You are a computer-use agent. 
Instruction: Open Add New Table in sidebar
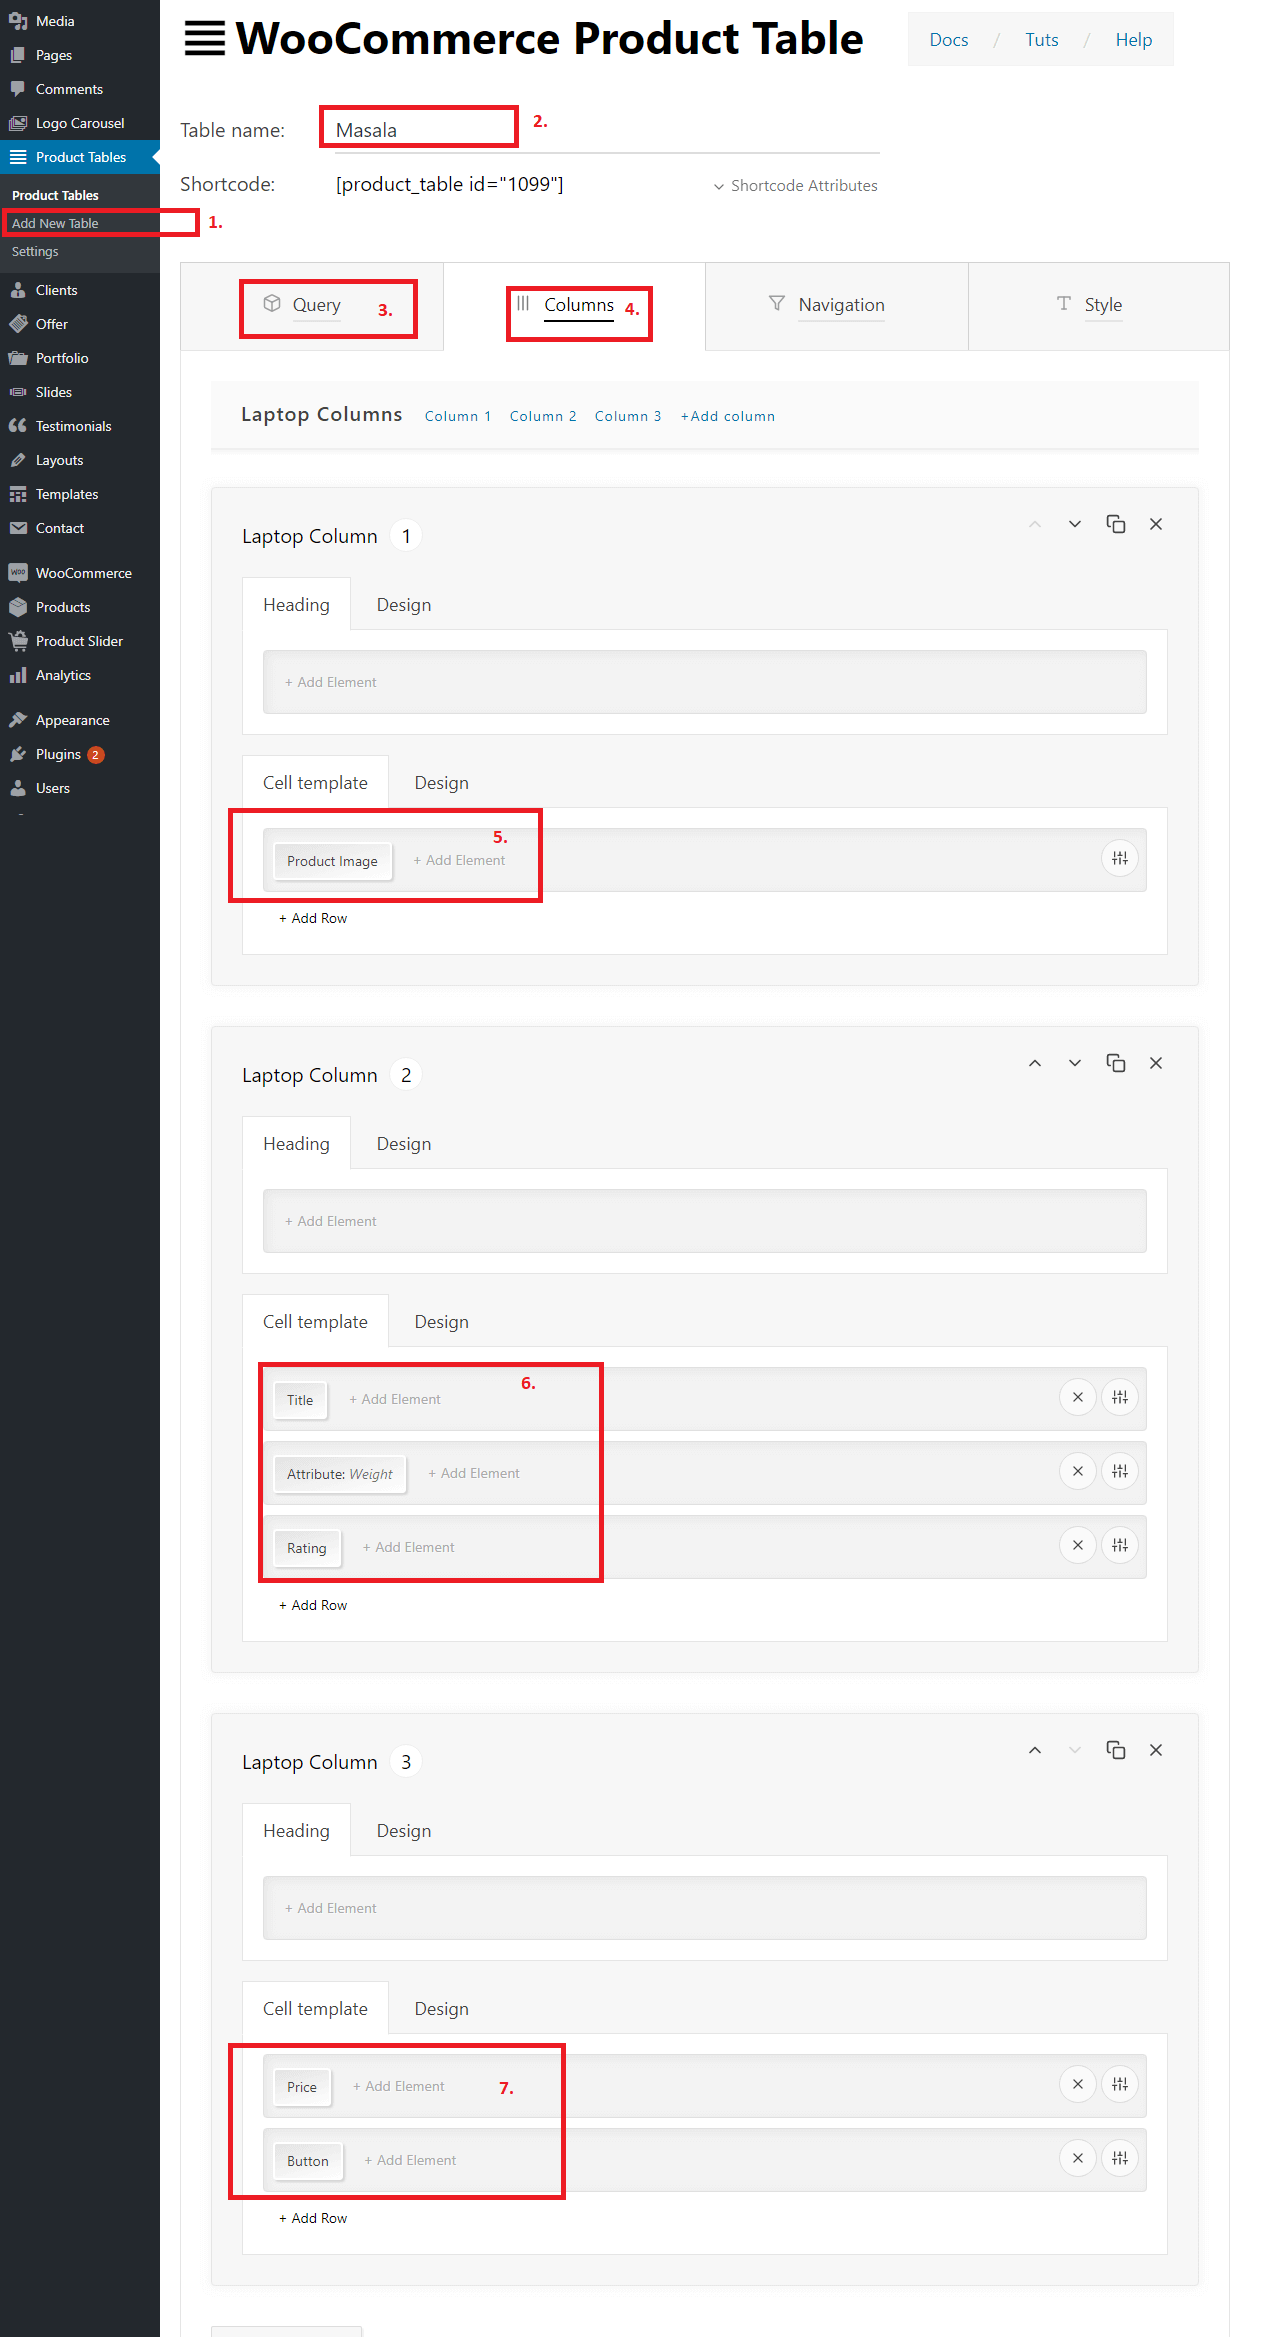(x=55, y=223)
